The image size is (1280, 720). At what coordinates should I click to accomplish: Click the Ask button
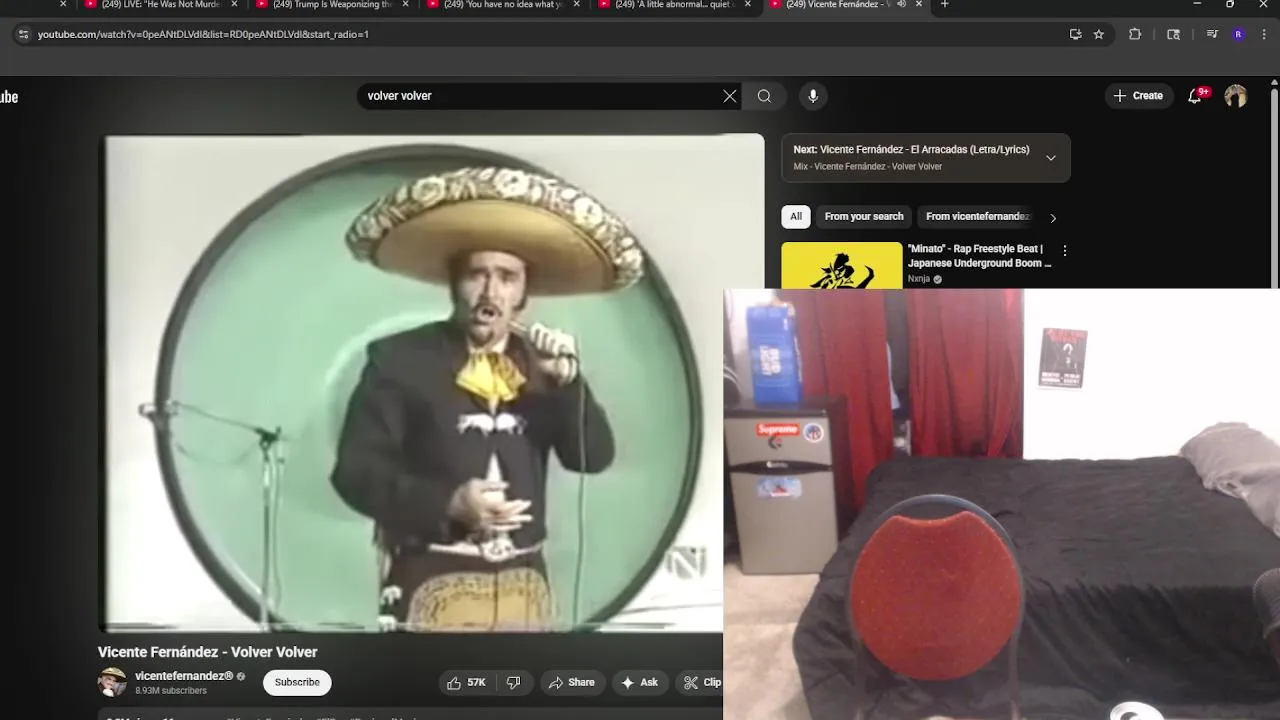pyautogui.click(x=640, y=682)
